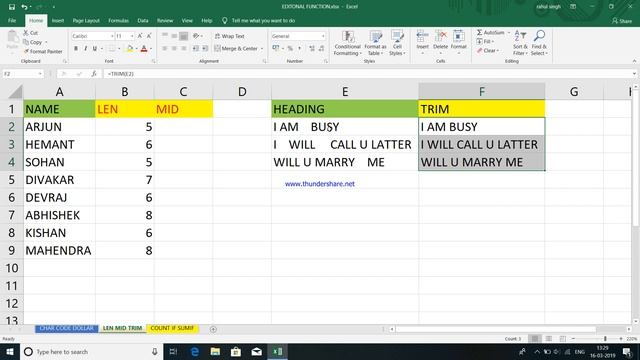The width and height of the screenshot is (640, 360).
Task: Undo the last action
Action: click(24, 7)
